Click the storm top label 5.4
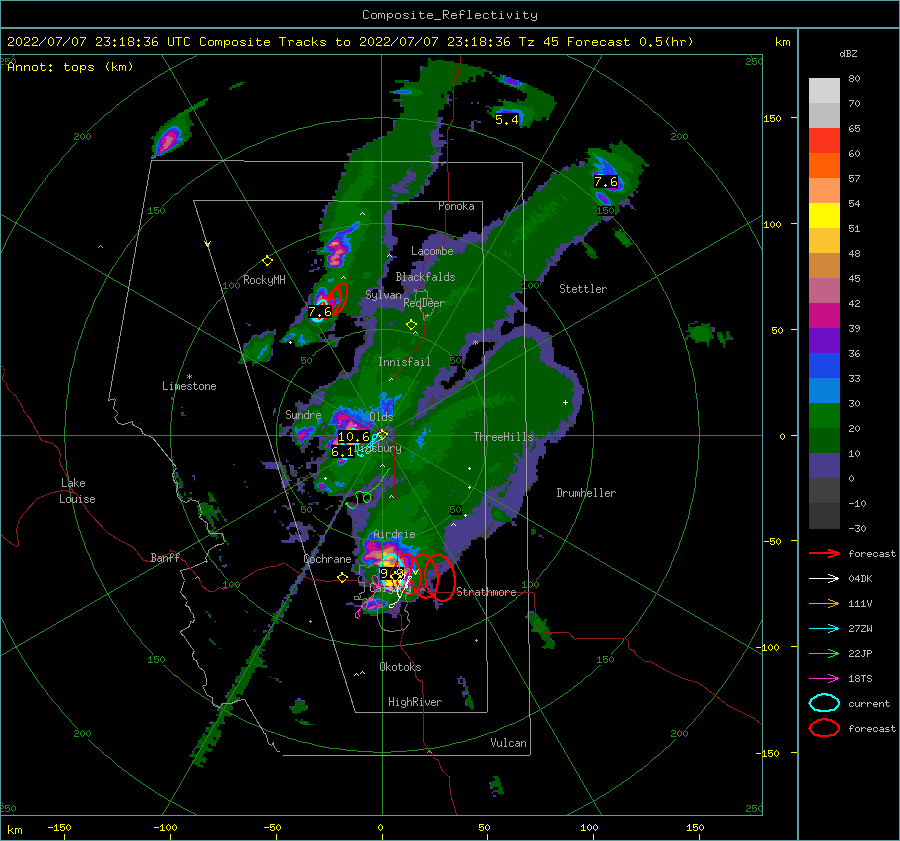This screenshot has height=841, width=900. [x=507, y=120]
